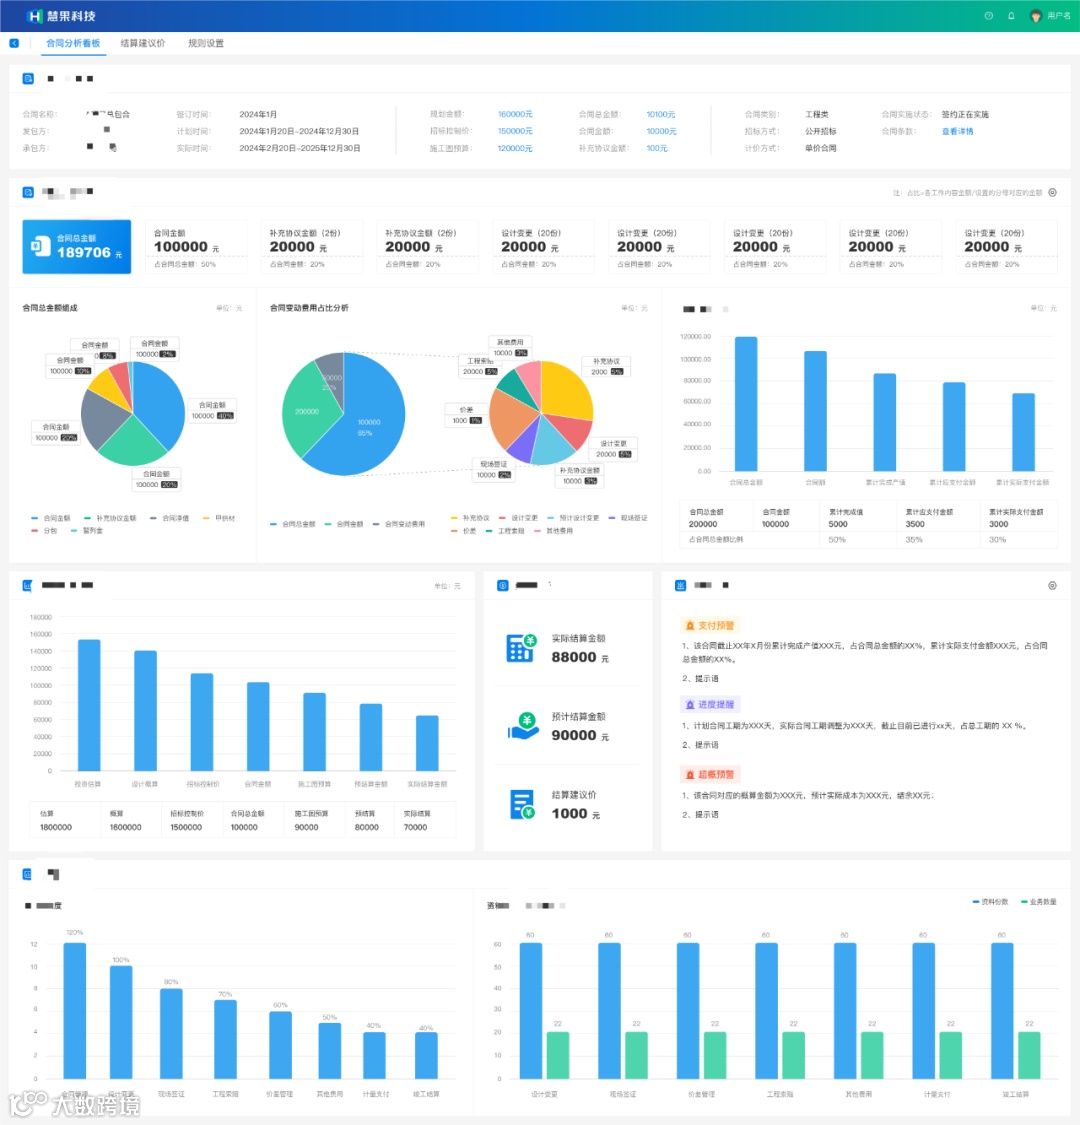Open the 规则设置 tab
Image resolution: width=1080 pixels, height=1125 pixels.
206,43
